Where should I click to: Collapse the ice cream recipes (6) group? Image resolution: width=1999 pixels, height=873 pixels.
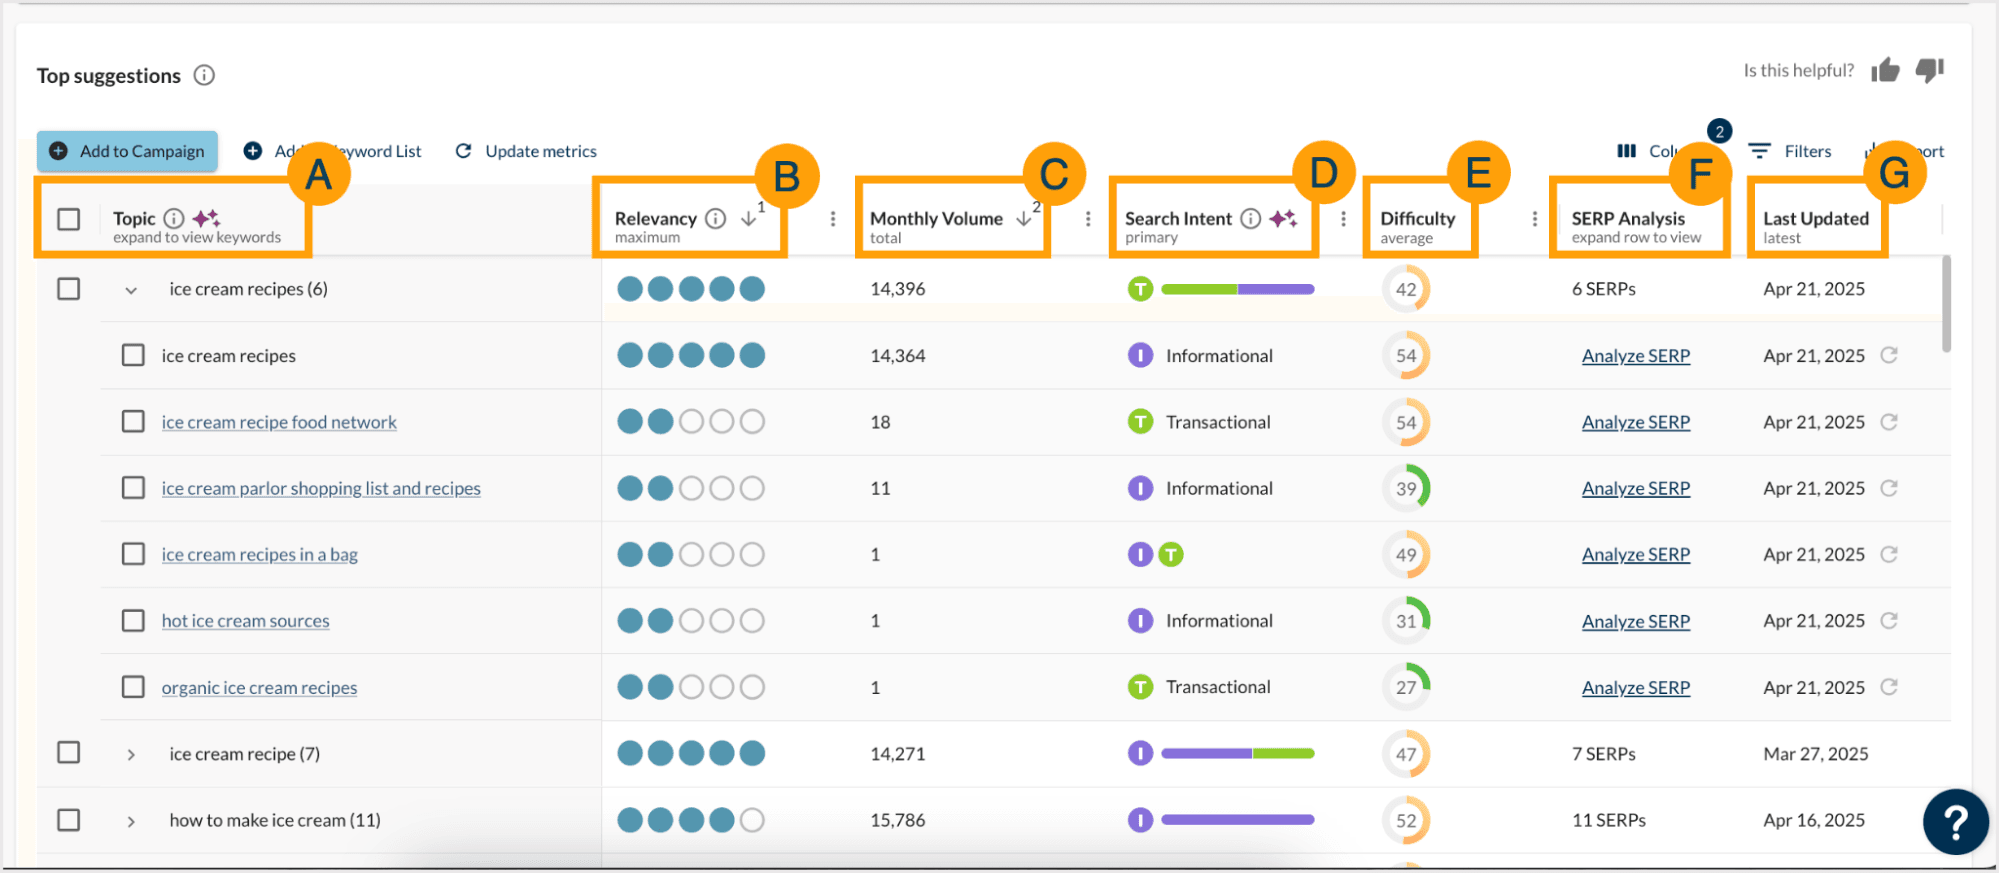coord(131,290)
